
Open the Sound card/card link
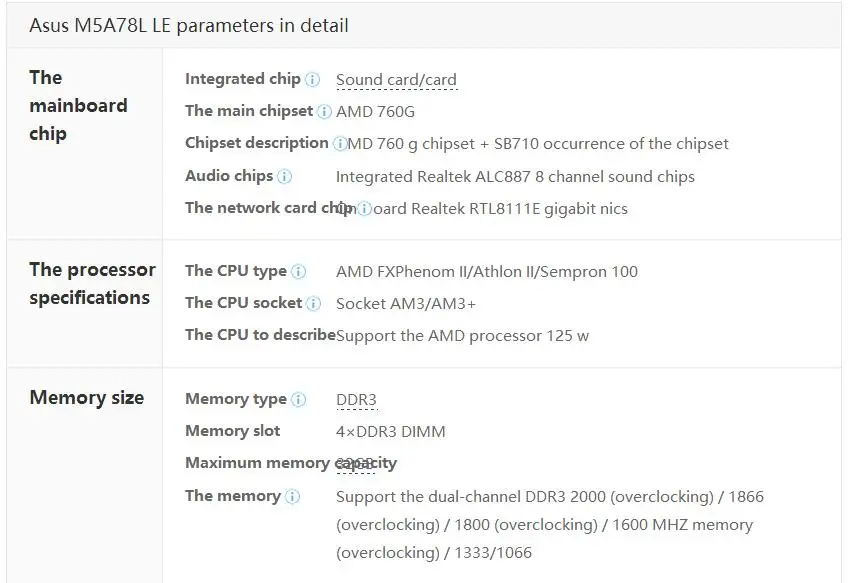click(x=396, y=80)
